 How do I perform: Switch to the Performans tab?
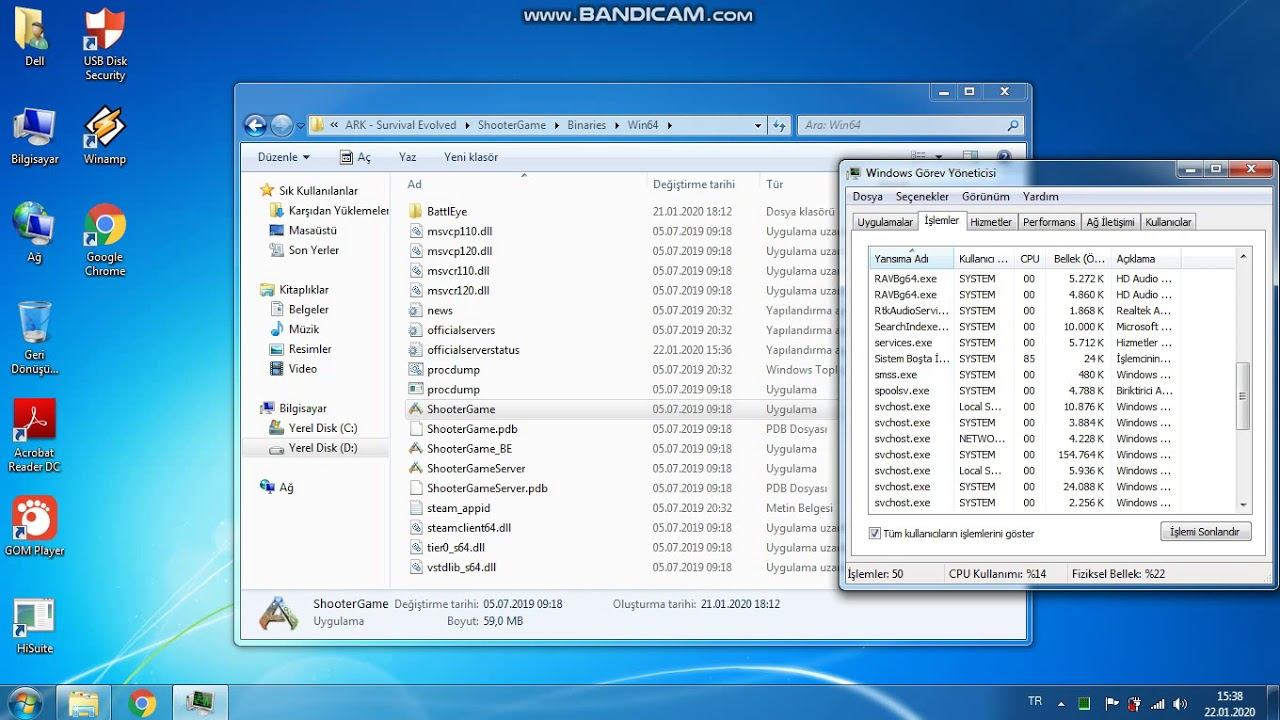coord(1049,222)
